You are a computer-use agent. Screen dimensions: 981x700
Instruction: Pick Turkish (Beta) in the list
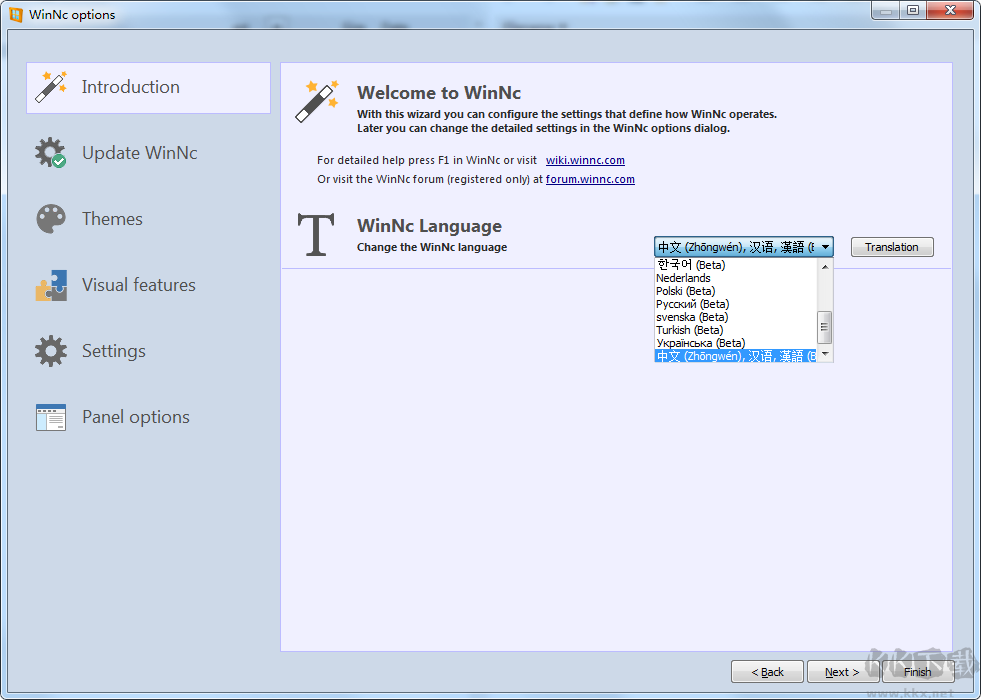(735, 330)
